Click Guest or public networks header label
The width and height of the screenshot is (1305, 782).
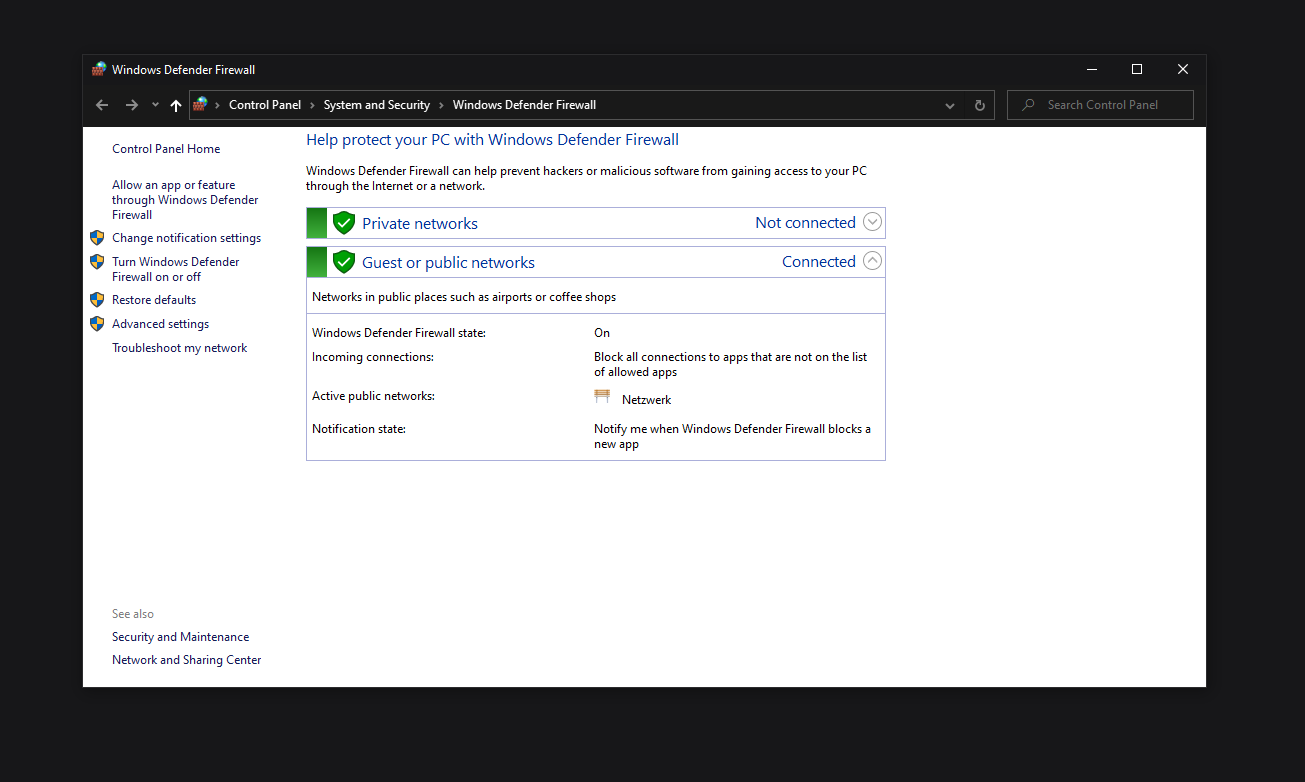[x=448, y=263]
